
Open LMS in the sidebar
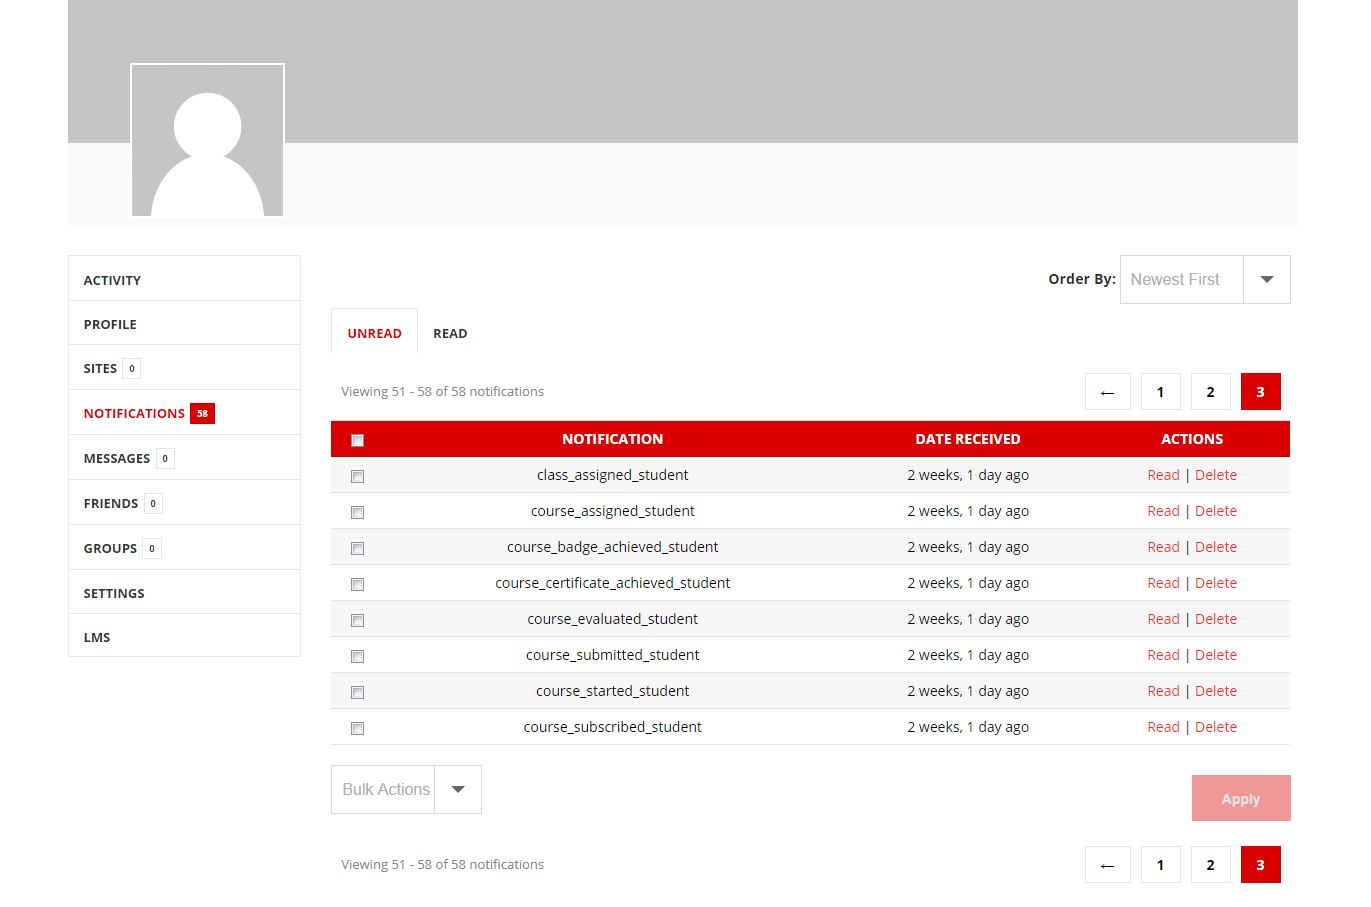[184, 636]
